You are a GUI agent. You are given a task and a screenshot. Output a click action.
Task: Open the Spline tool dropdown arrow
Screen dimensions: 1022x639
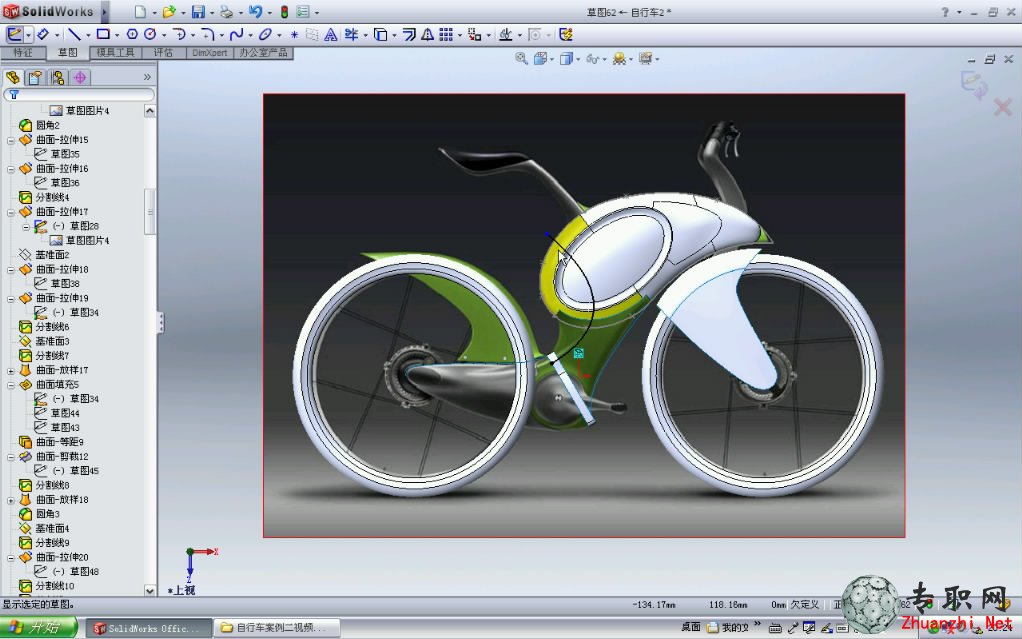250,35
